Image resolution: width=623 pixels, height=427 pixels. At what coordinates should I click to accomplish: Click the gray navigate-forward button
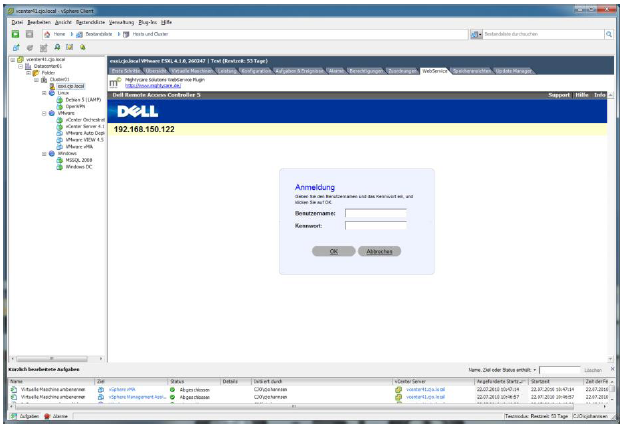tap(29, 34)
